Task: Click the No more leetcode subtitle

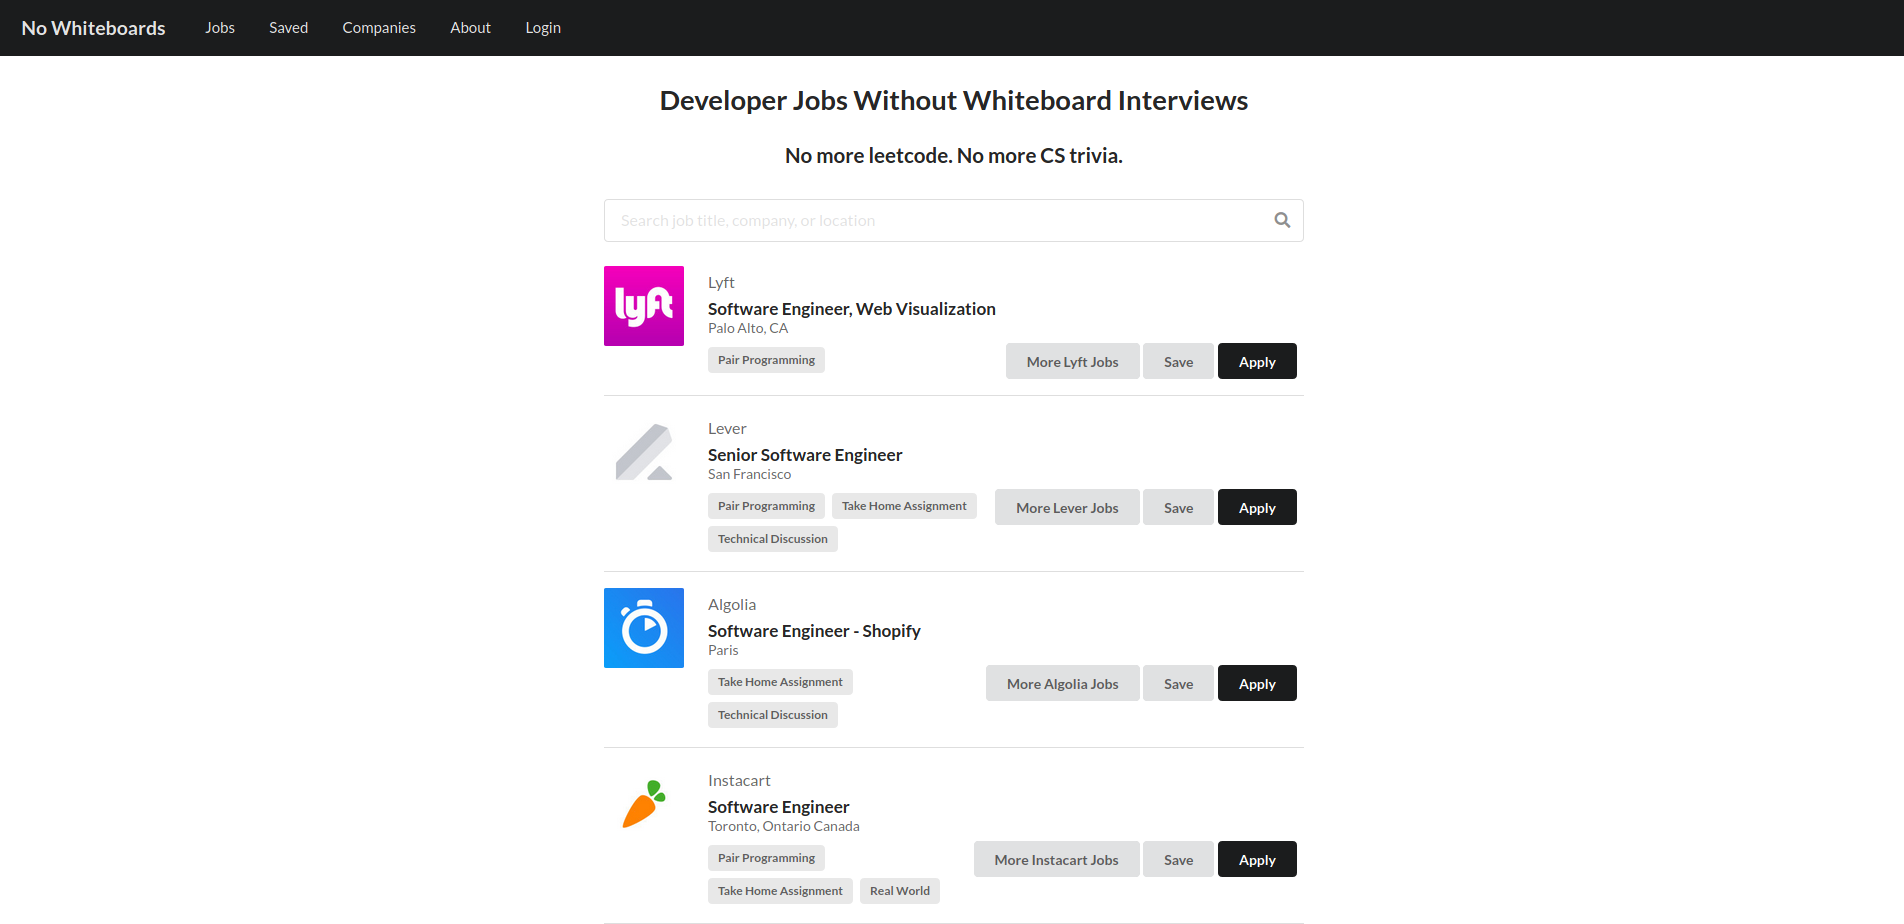Action: (x=954, y=156)
